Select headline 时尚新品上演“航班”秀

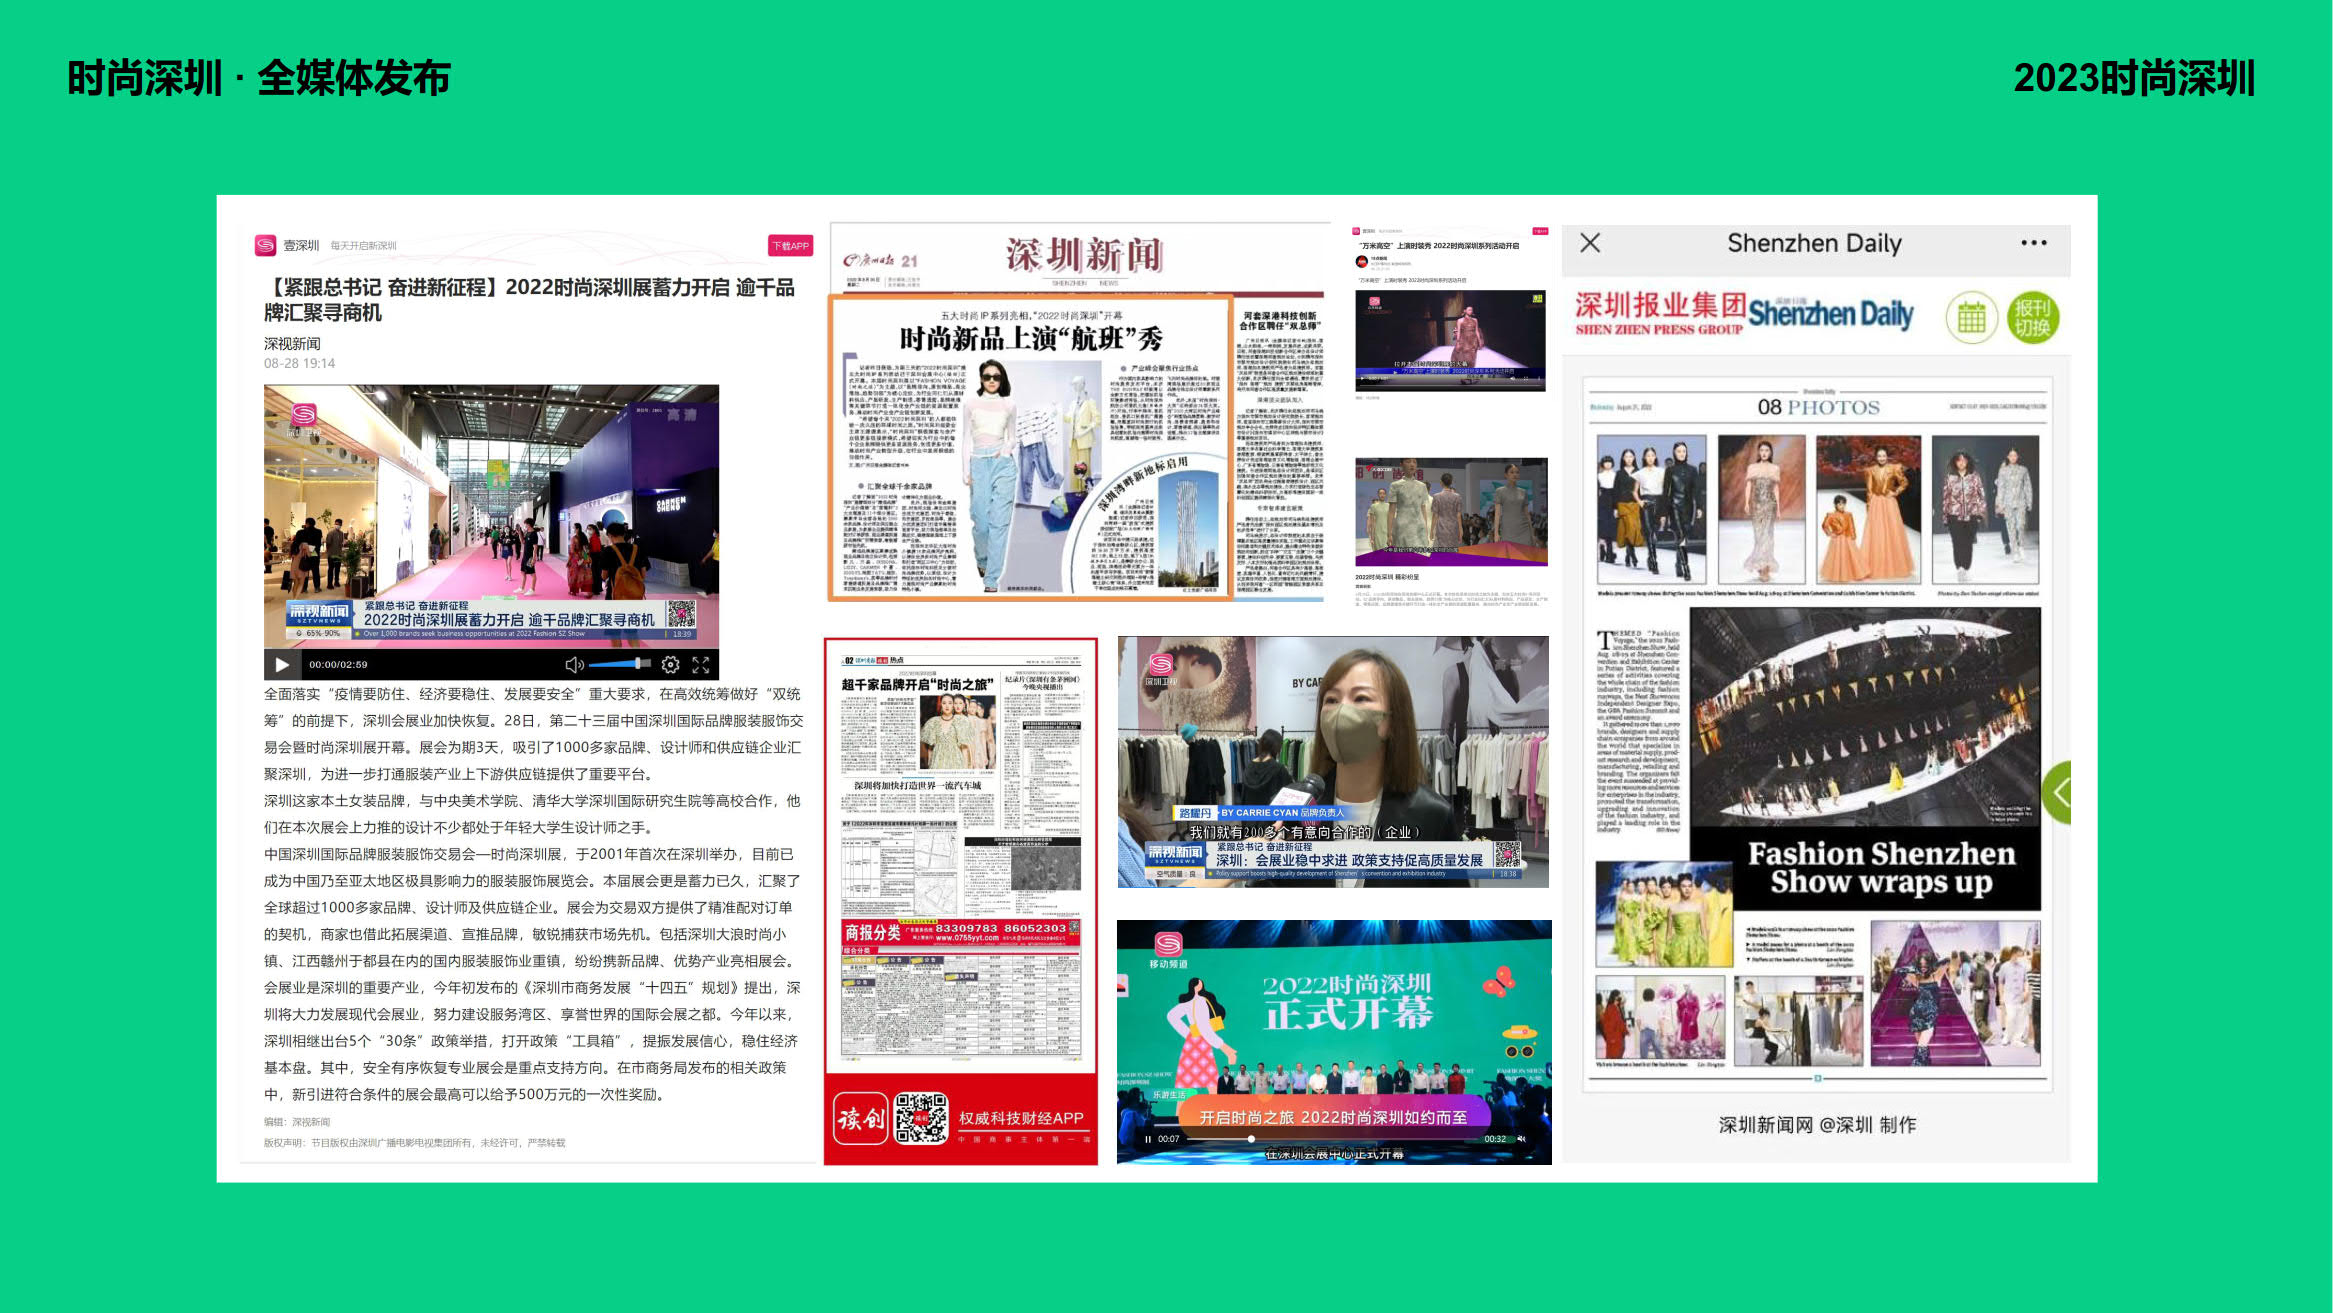pos(1031,338)
